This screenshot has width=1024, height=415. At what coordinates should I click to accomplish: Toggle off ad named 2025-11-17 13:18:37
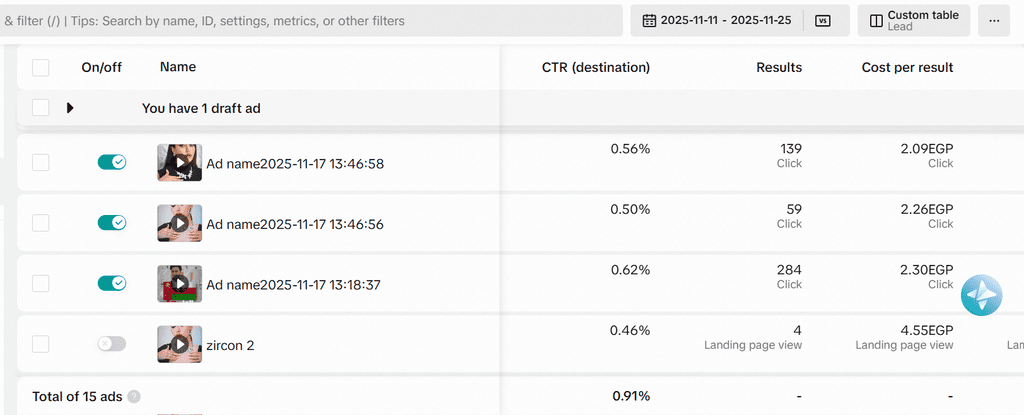[112, 283]
